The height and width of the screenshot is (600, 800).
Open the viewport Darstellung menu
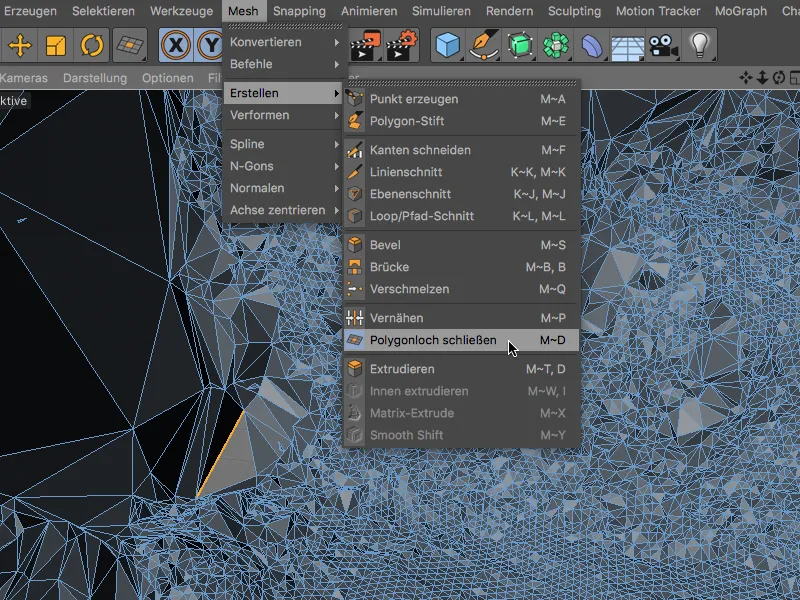tap(95, 78)
